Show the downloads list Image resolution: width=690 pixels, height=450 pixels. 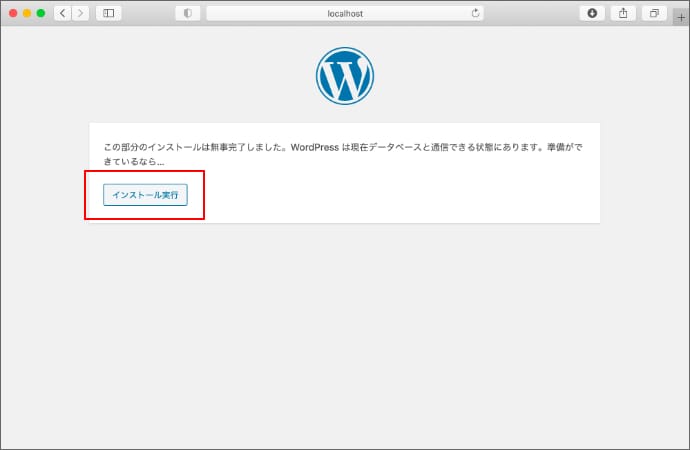(592, 13)
